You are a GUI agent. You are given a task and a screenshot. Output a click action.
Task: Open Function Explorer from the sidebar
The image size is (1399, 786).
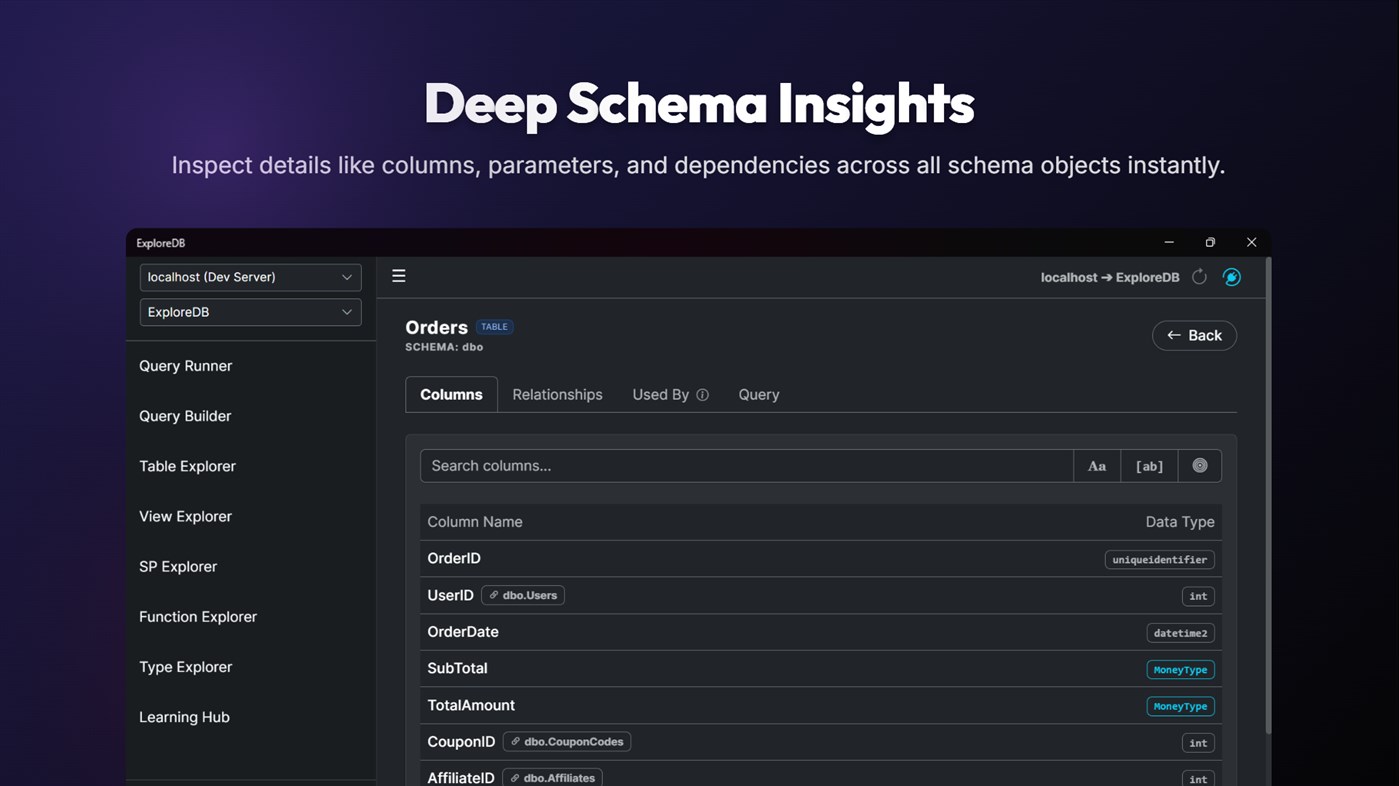pyautogui.click(x=198, y=617)
